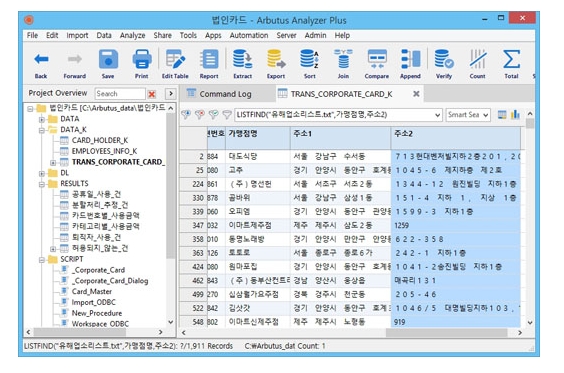564x373 pixels.
Task: Click the arrow button beside project search
Action: [x=170, y=94]
